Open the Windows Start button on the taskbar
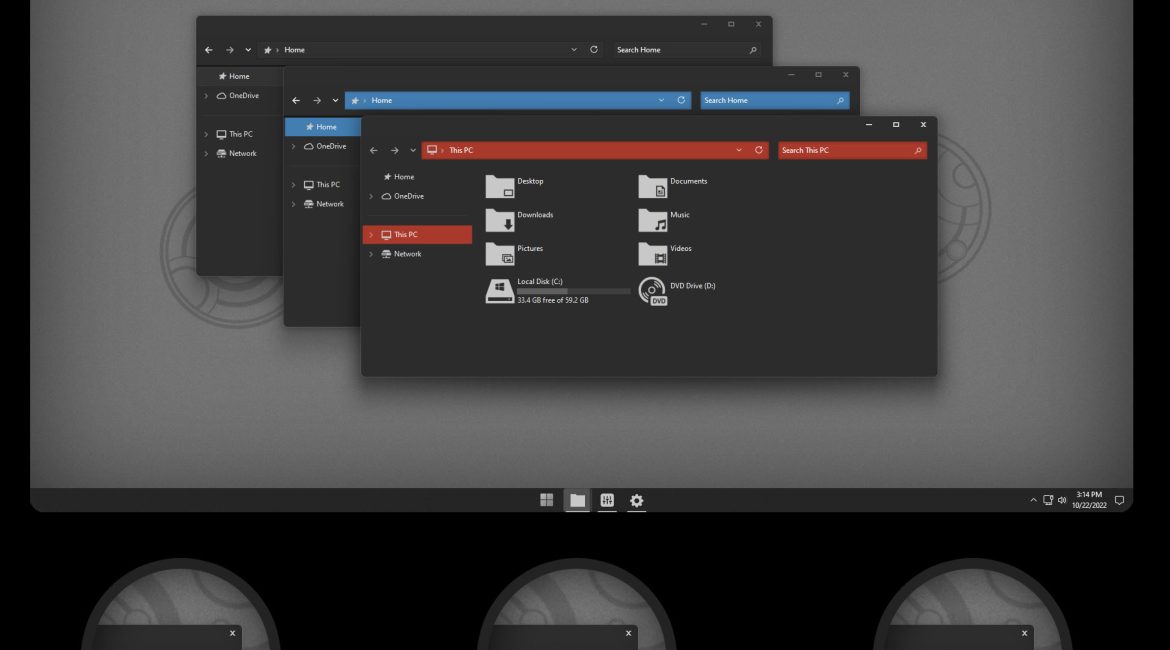Viewport: 1170px width, 650px height. [547, 500]
